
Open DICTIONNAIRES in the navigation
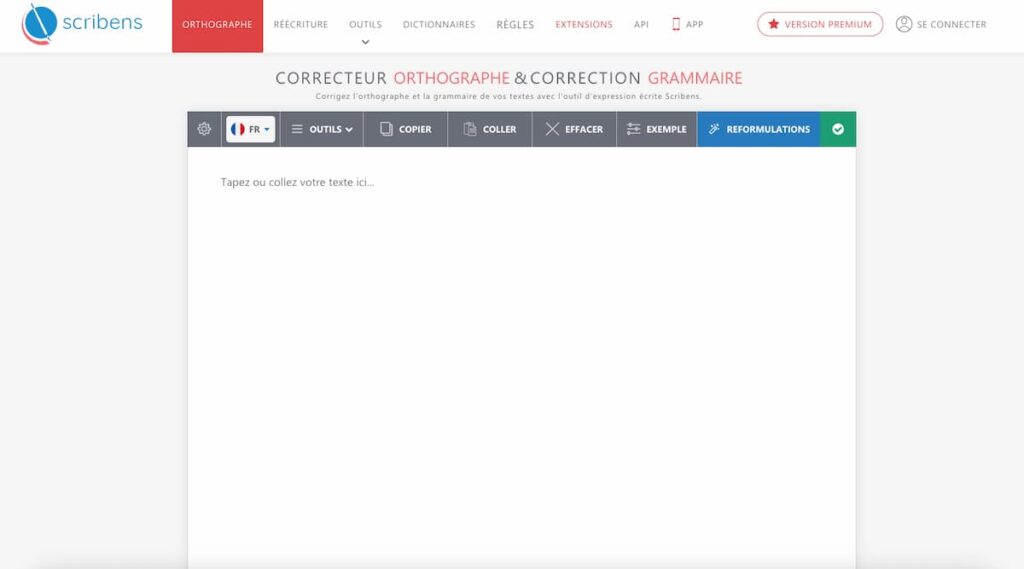439,25
